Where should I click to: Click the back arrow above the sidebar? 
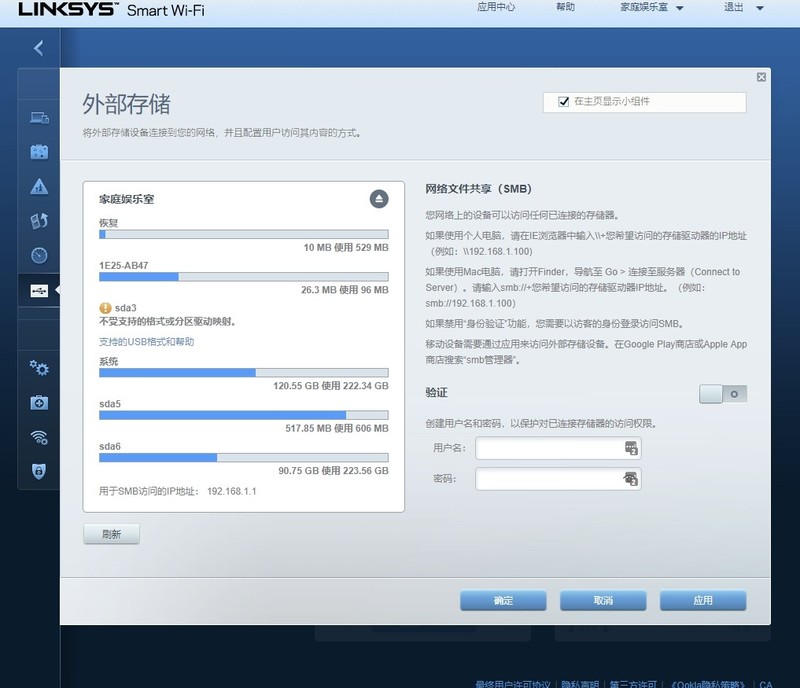tap(39, 48)
